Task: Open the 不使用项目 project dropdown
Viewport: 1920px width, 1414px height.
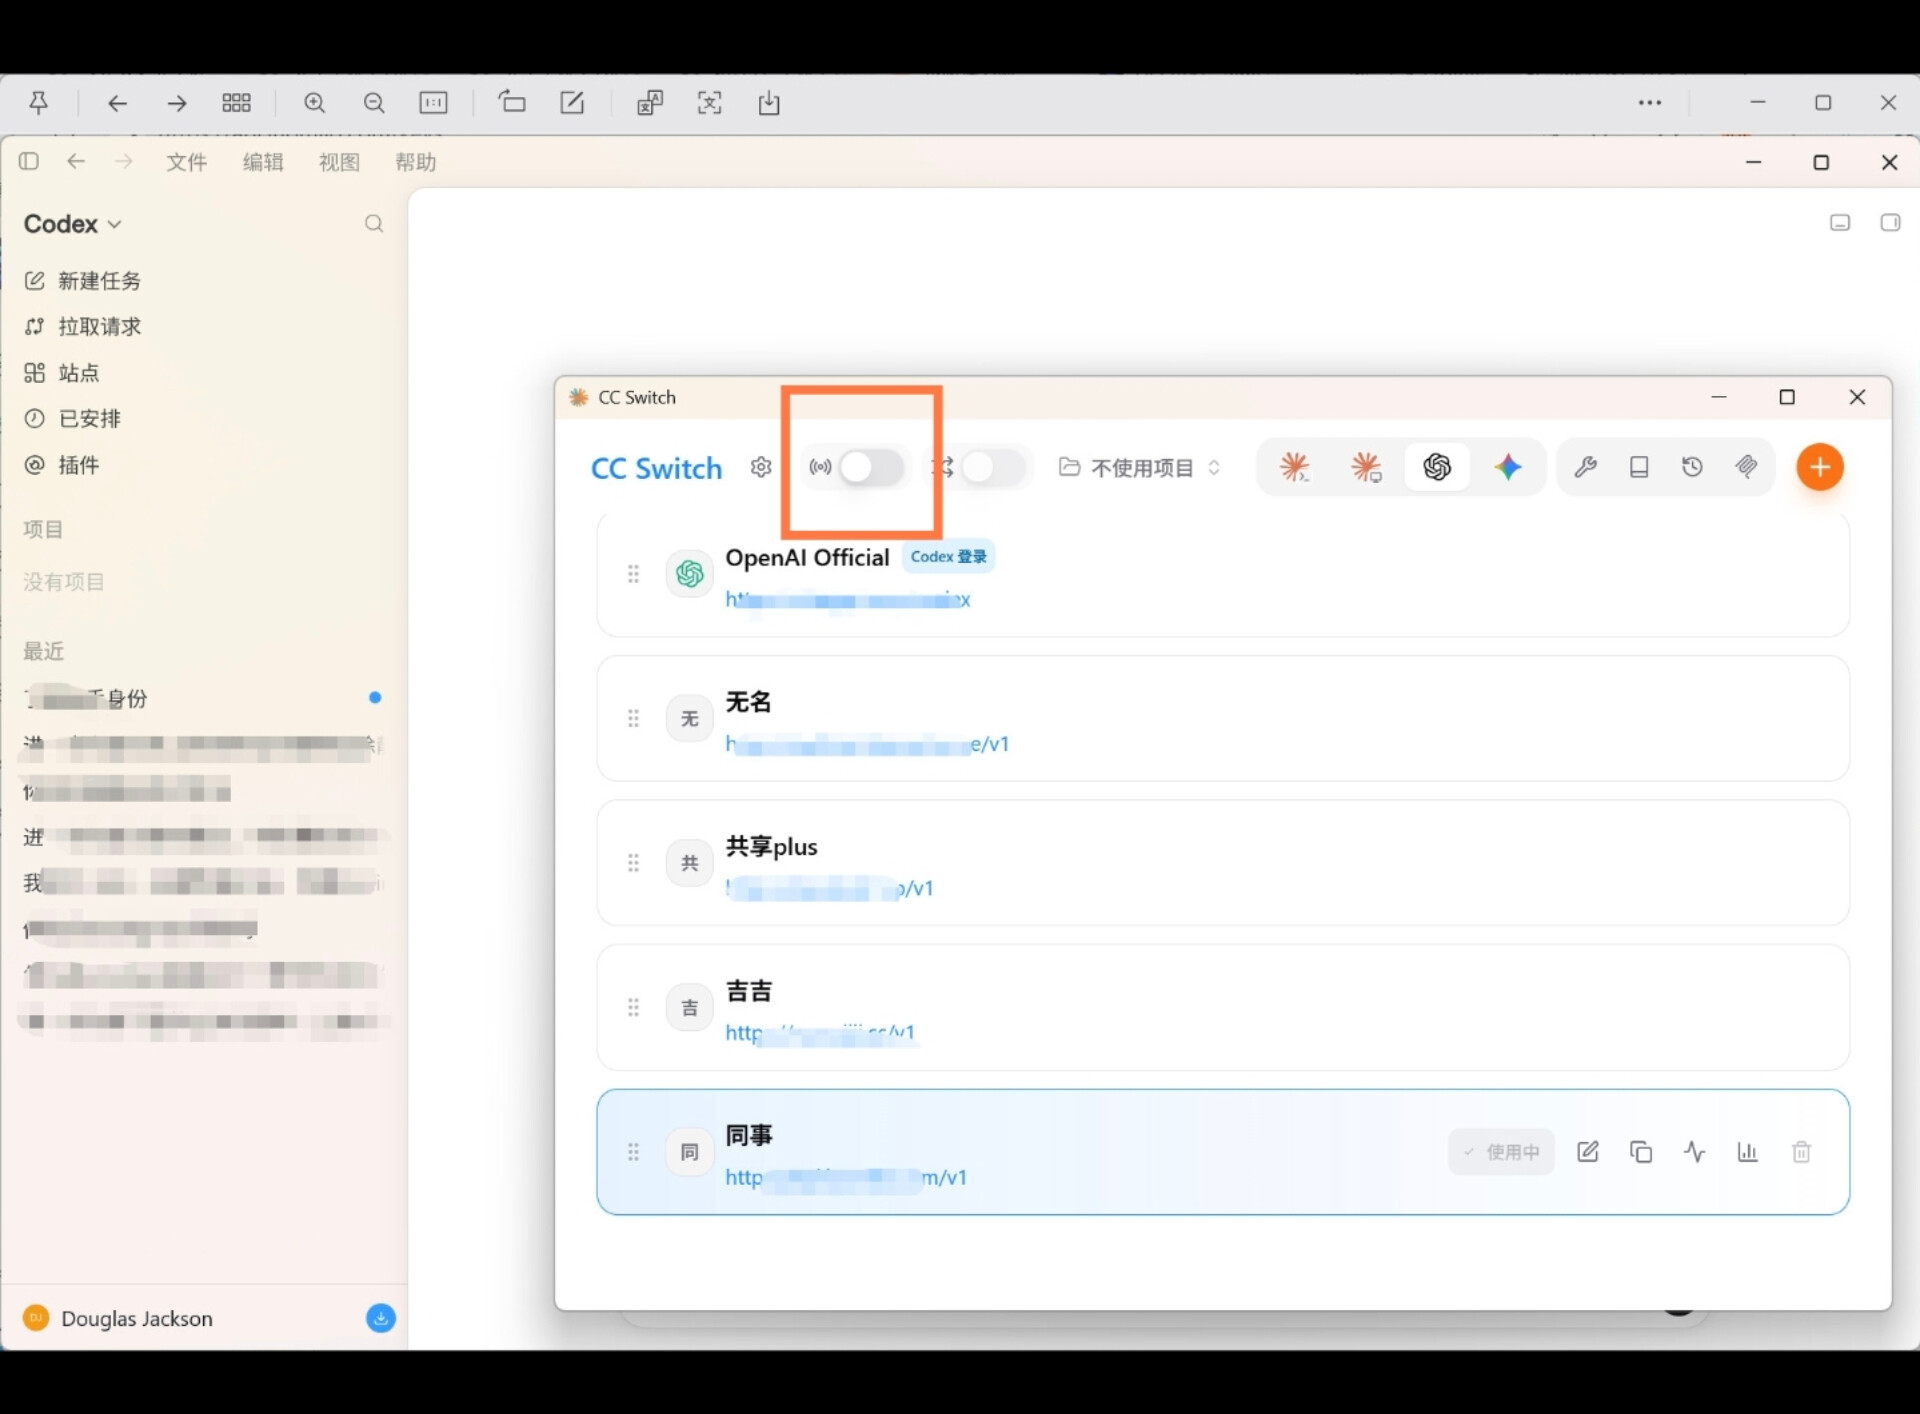Action: point(1140,467)
